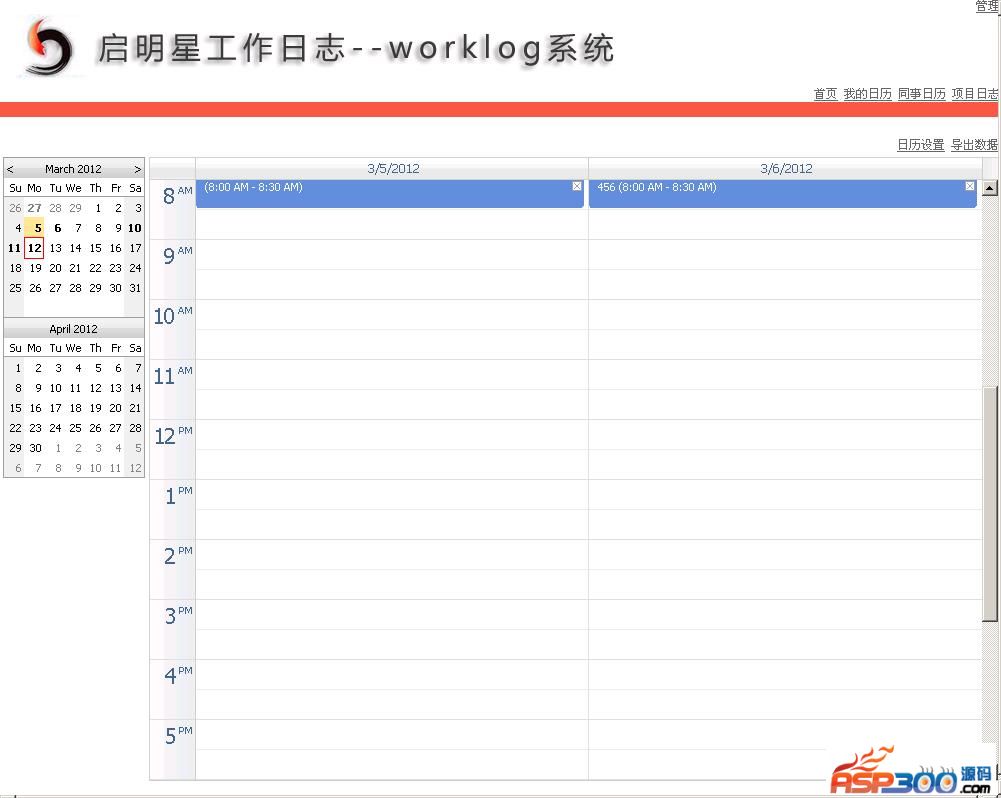Select March 6 in mini calendar
Image resolution: width=1001 pixels, height=798 pixels.
57,228
